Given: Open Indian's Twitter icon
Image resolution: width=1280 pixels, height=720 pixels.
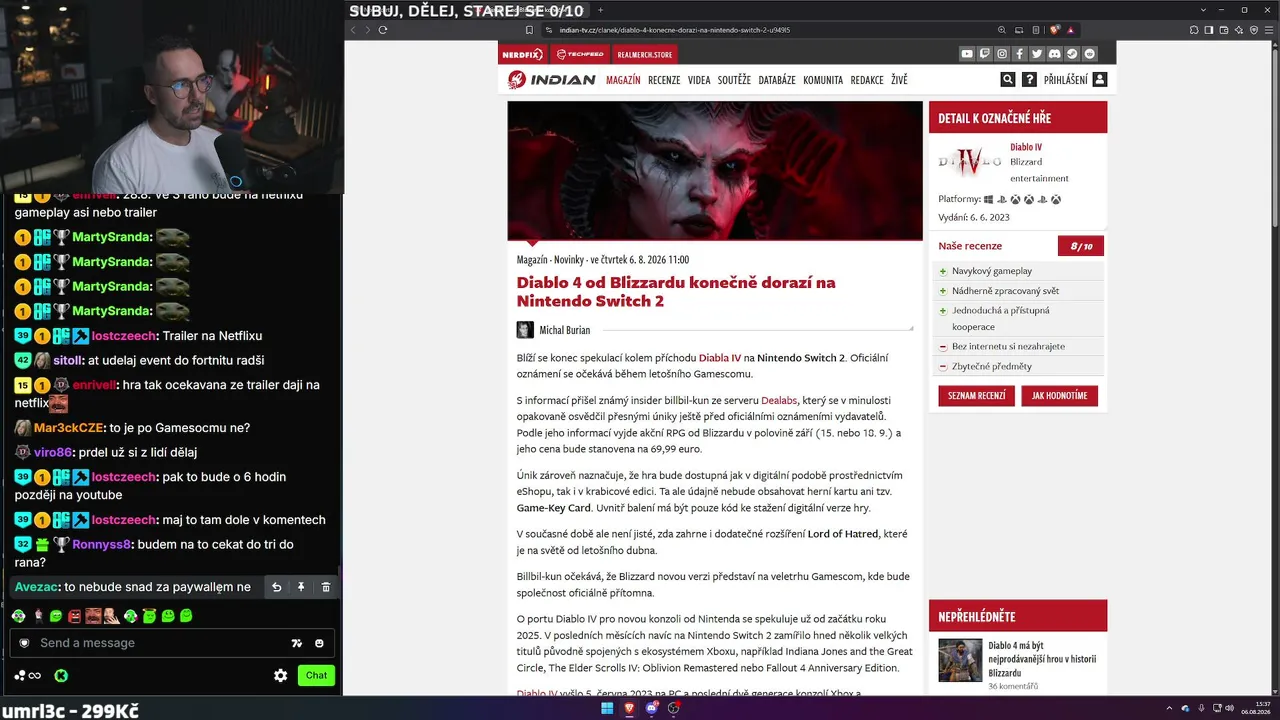Looking at the screenshot, I should point(1037,54).
